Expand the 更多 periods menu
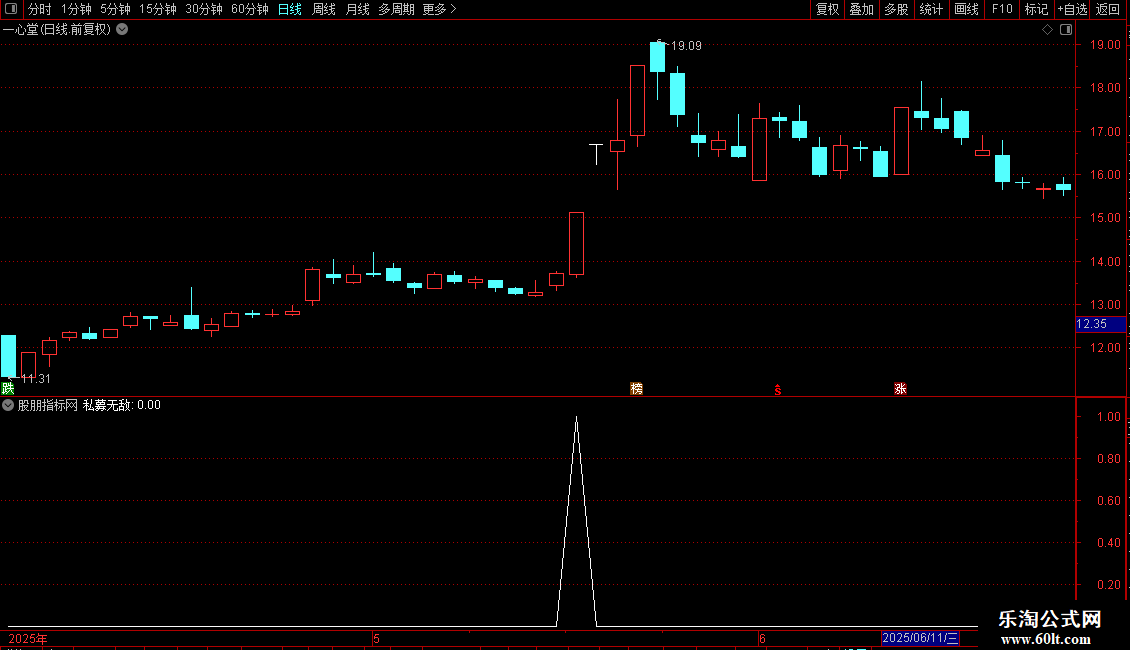The image size is (1130, 650). (440, 9)
